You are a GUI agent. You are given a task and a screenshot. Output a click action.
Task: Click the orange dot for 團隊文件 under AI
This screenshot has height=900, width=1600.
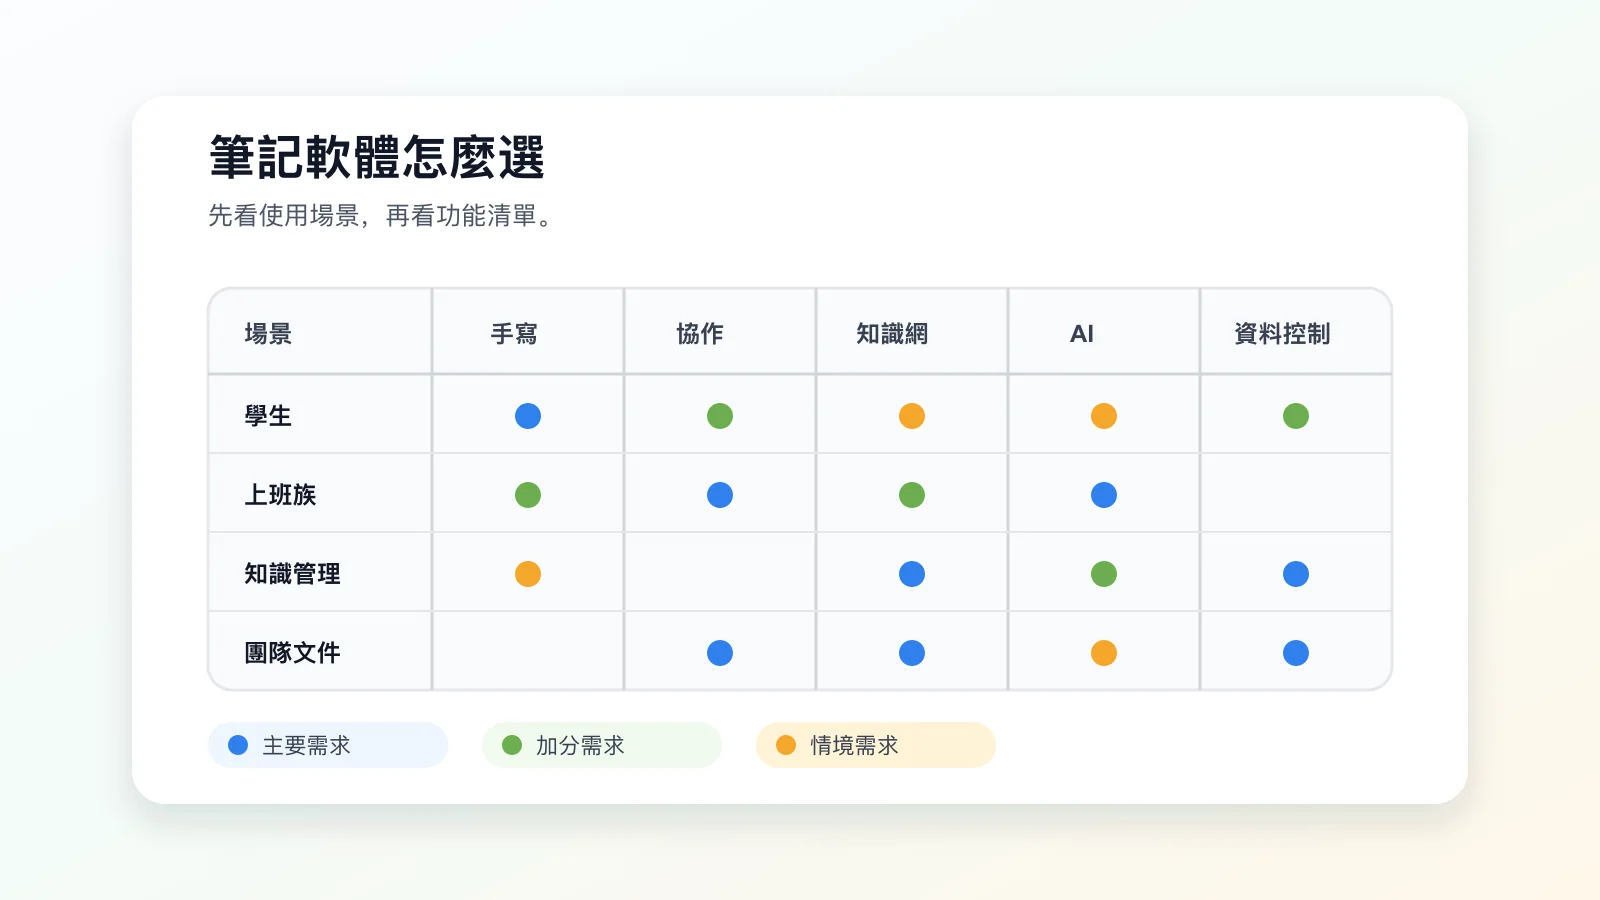pyautogui.click(x=1104, y=653)
